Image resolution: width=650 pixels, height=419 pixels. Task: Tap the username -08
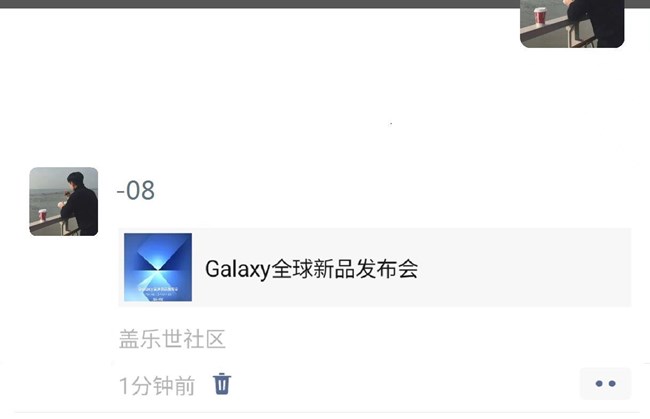(x=136, y=191)
